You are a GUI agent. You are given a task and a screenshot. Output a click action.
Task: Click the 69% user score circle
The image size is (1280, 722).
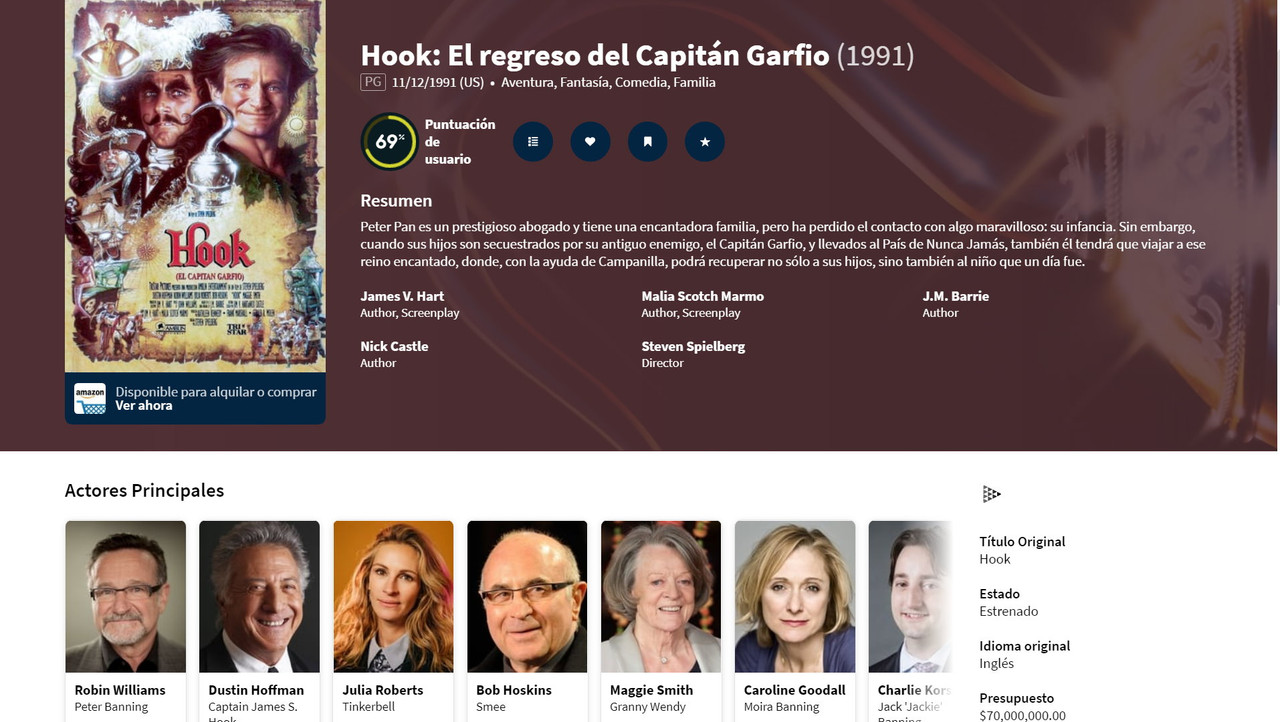point(389,141)
